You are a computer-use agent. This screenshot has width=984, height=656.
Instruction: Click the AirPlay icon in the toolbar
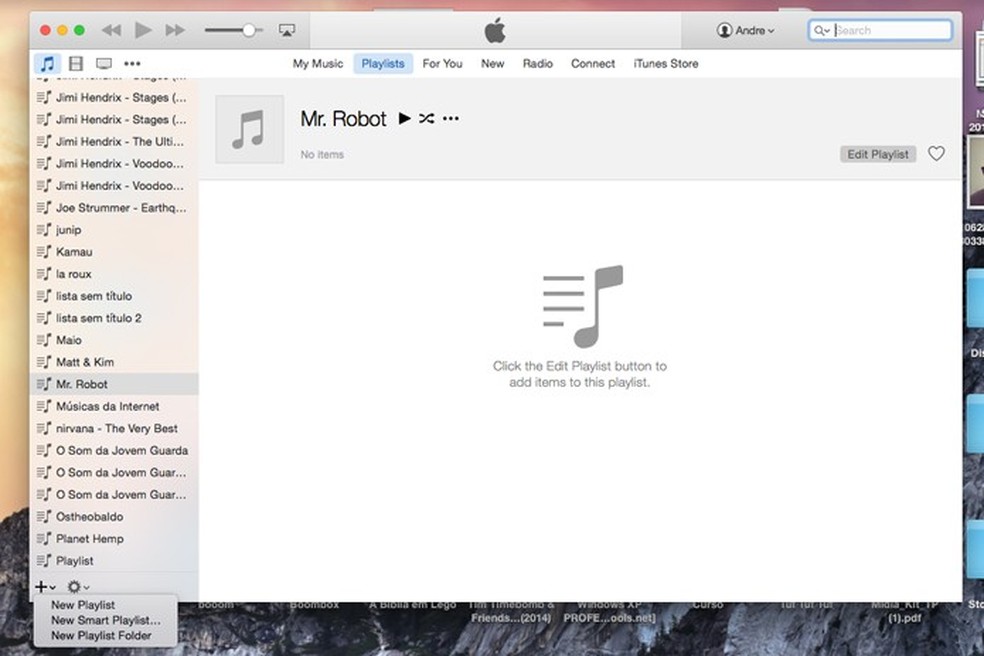point(287,30)
